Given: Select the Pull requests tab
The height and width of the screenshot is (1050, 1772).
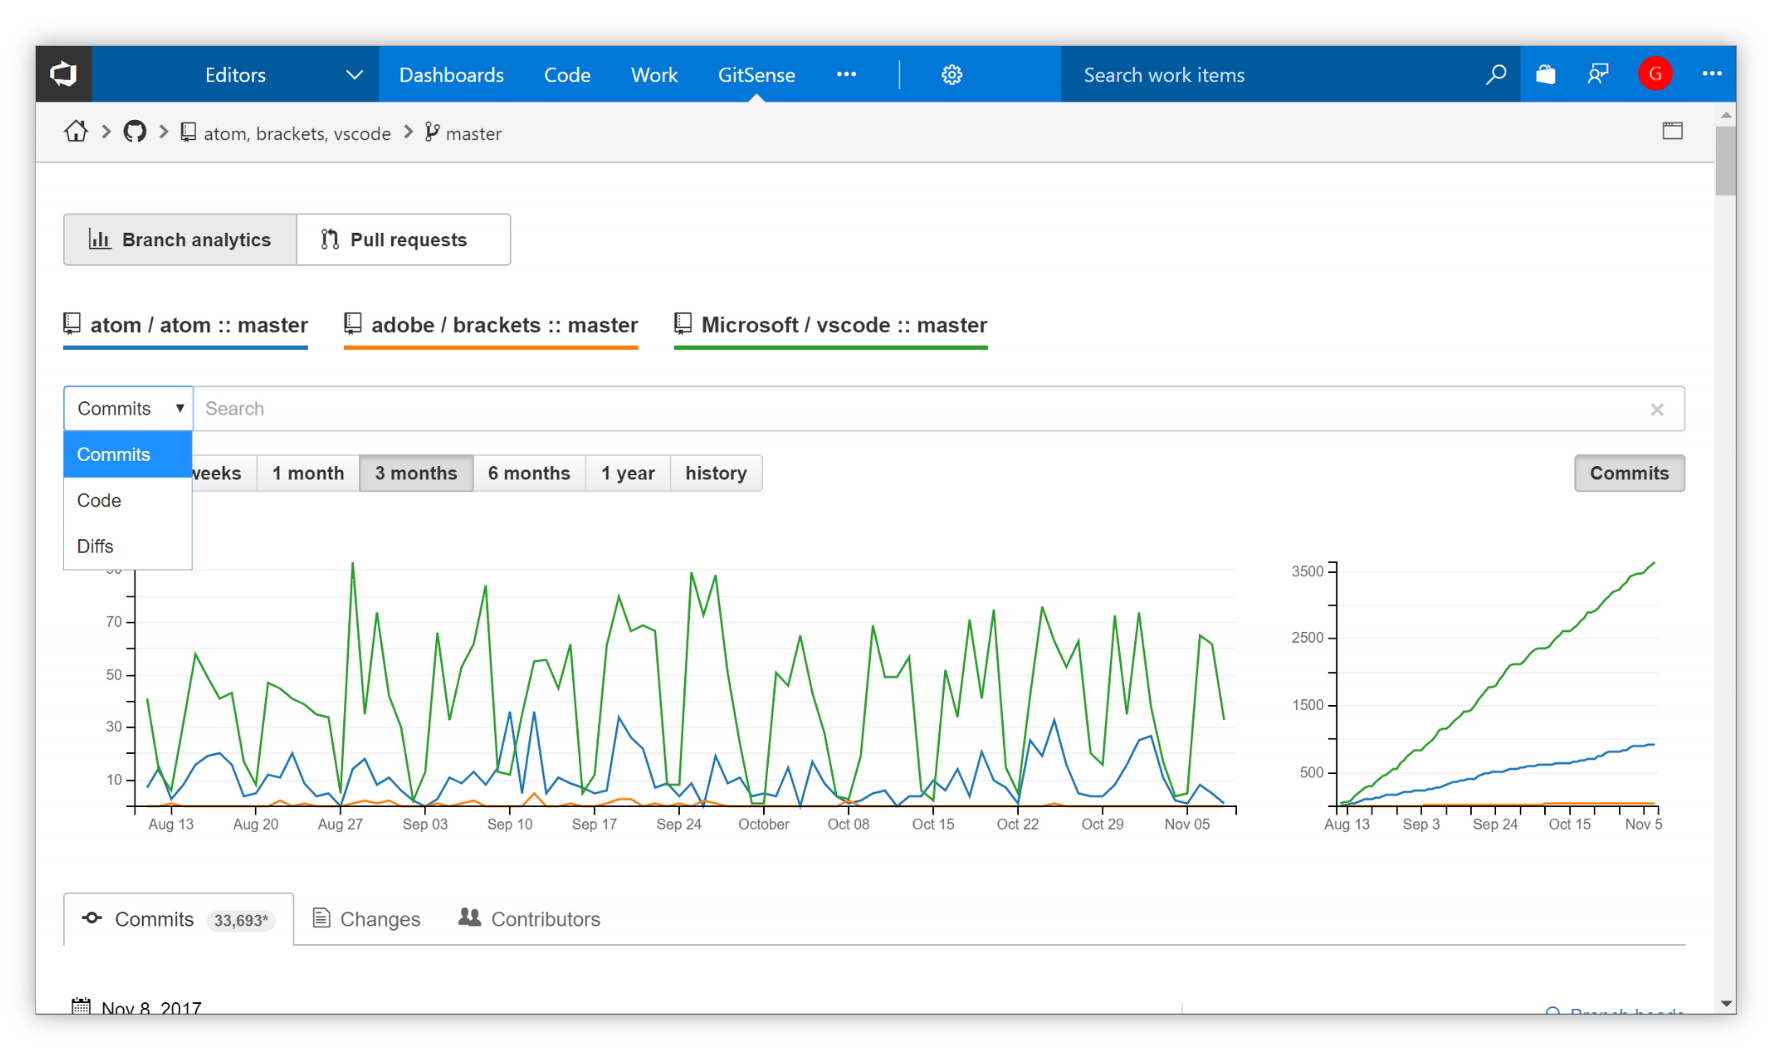Looking at the screenshot, I should pos(404,240).
